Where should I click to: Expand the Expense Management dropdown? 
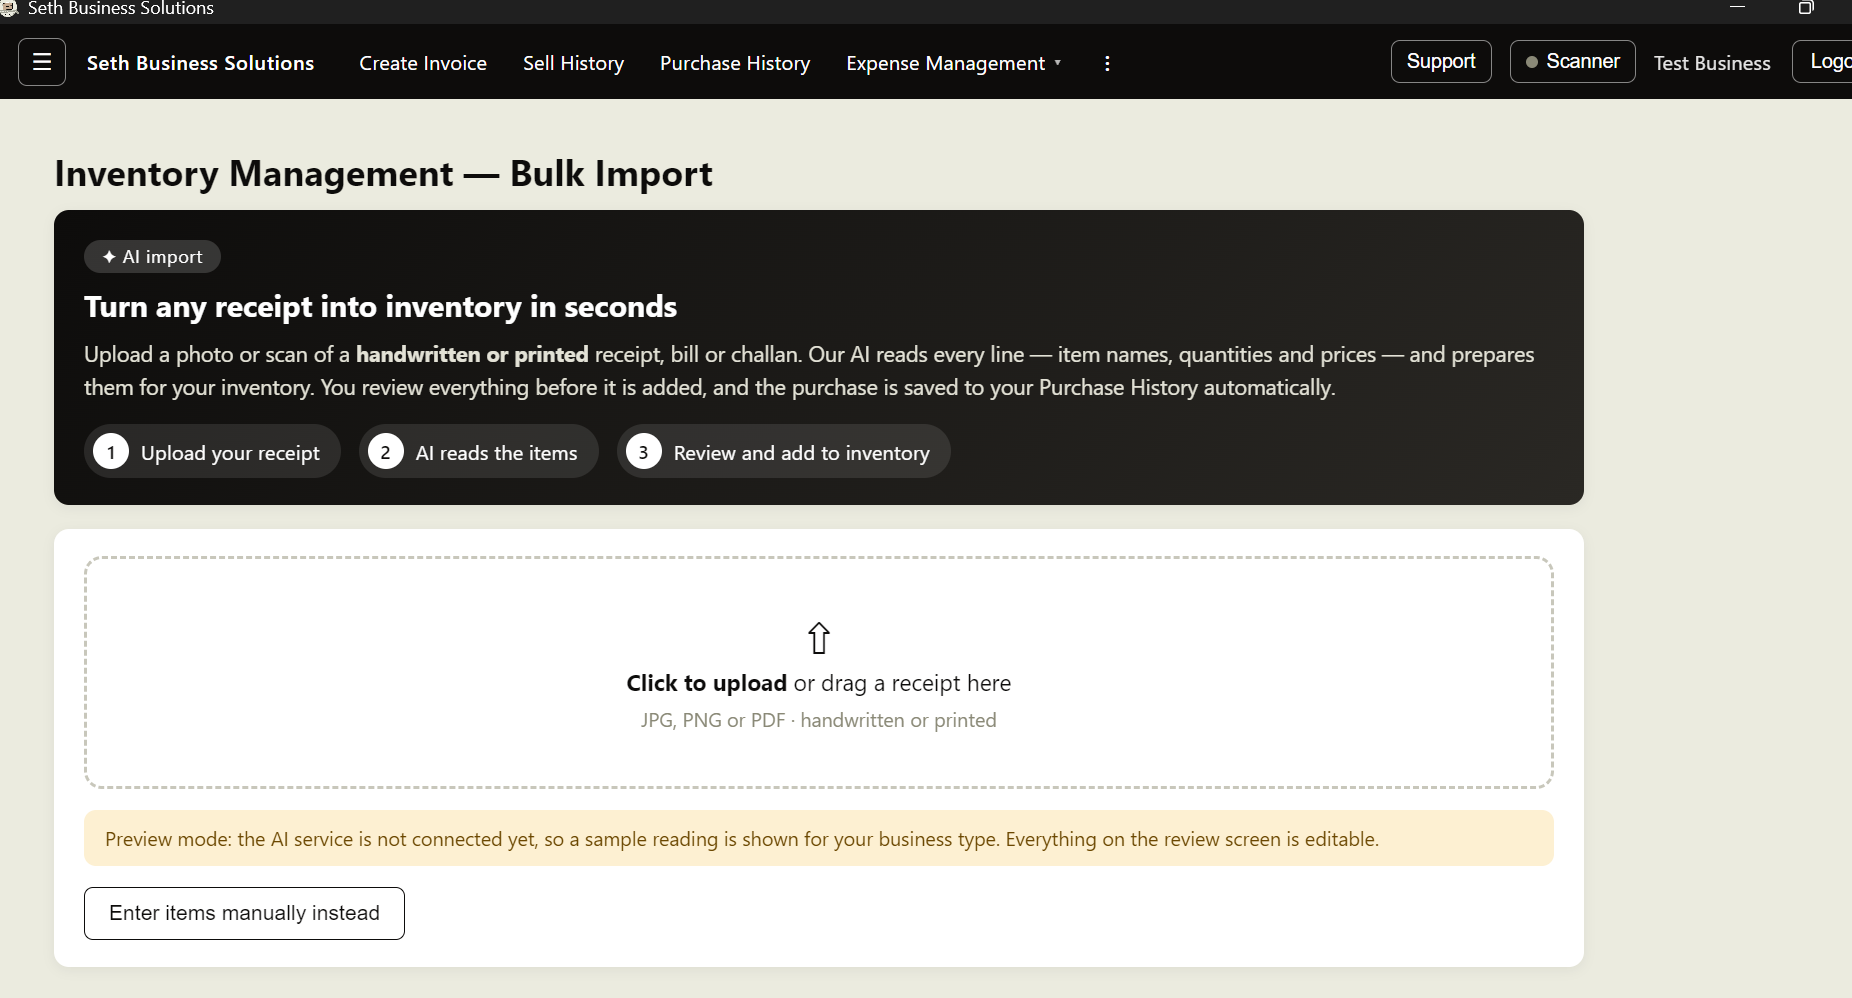click(x=954, y=63)
